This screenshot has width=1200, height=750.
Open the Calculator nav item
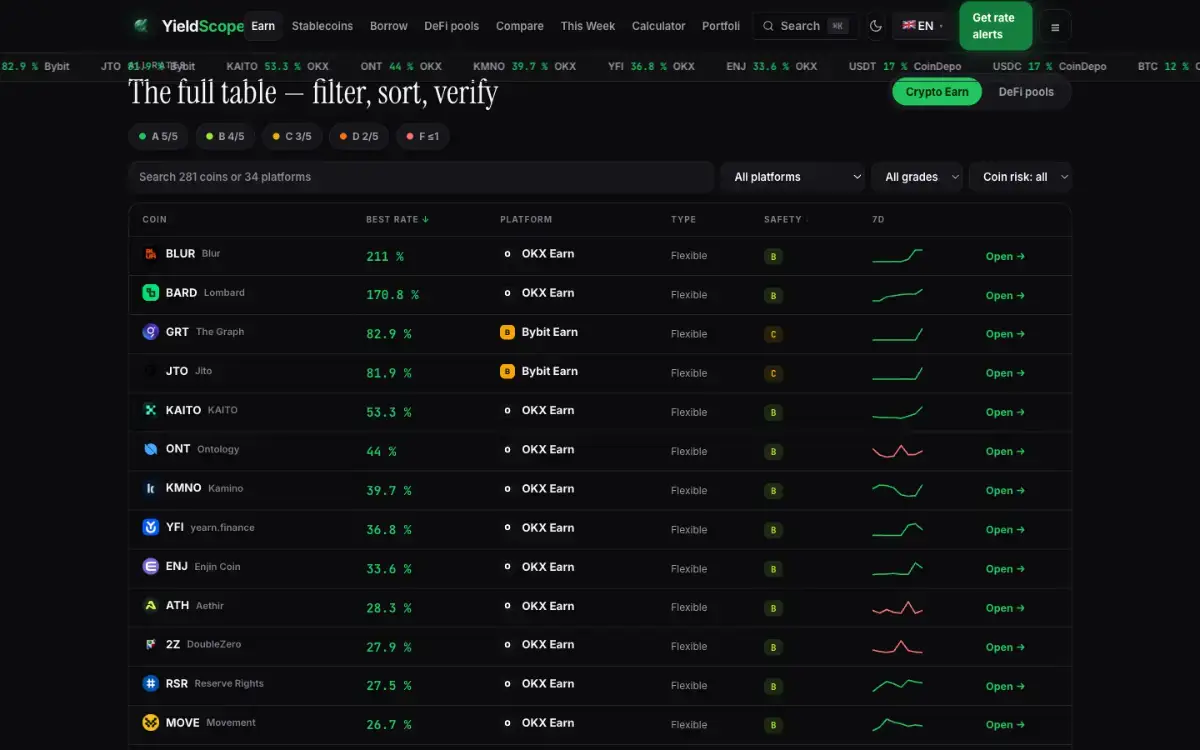[659, 26]
